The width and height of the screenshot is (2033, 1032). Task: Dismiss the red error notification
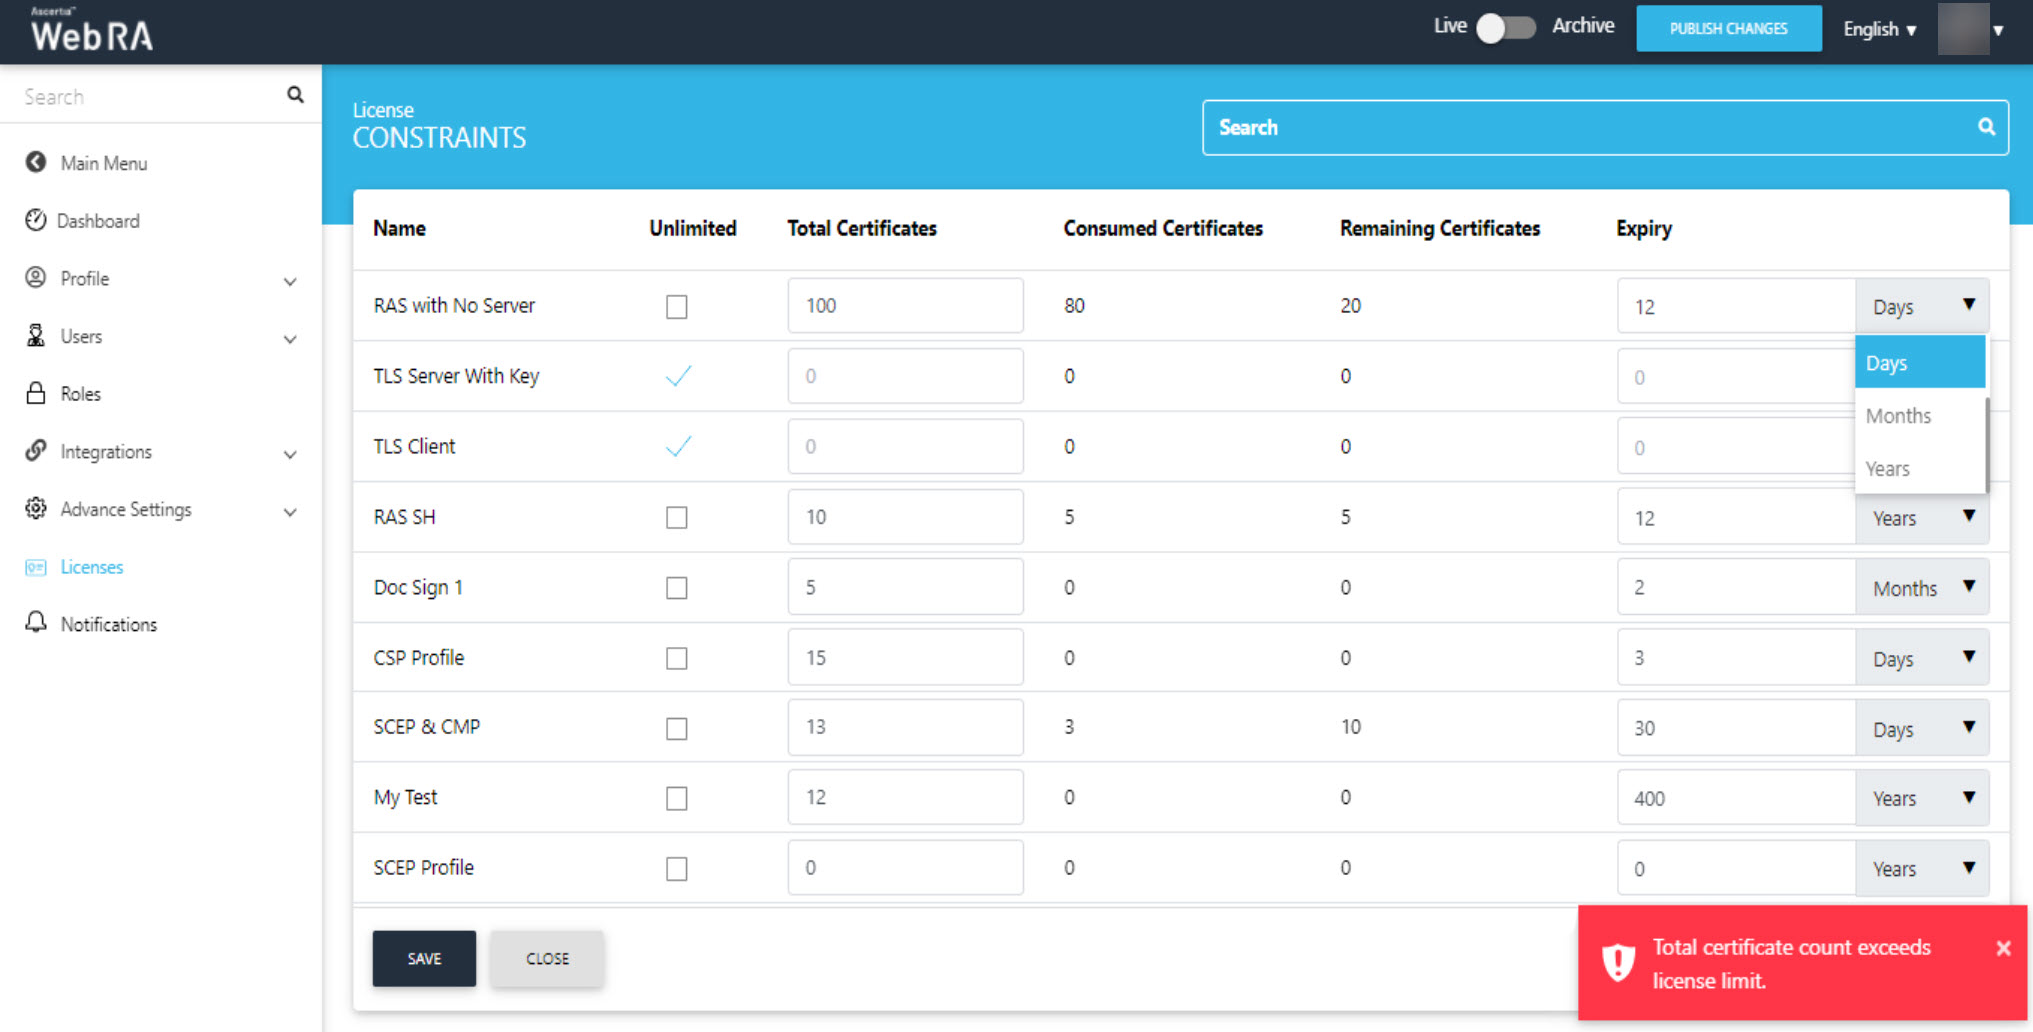coord(2003,948)
